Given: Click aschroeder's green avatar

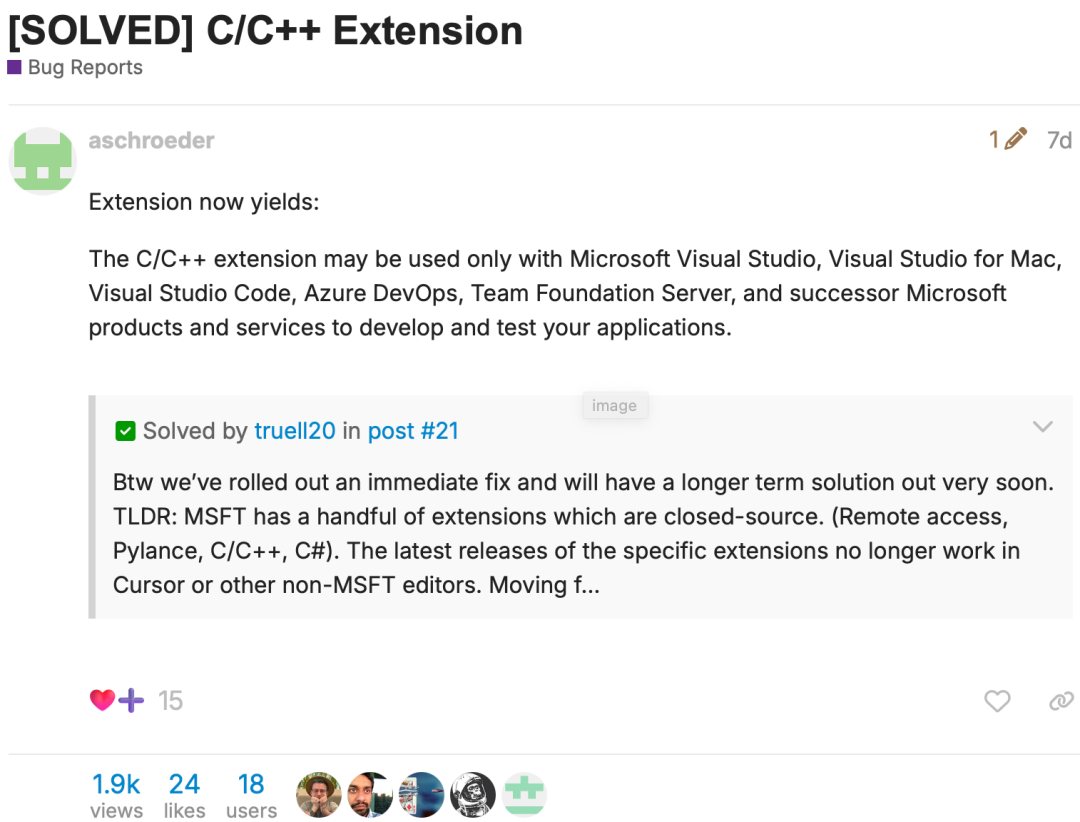Looking at the screenshot, I should pyautogui.click(x=43, y=161).
